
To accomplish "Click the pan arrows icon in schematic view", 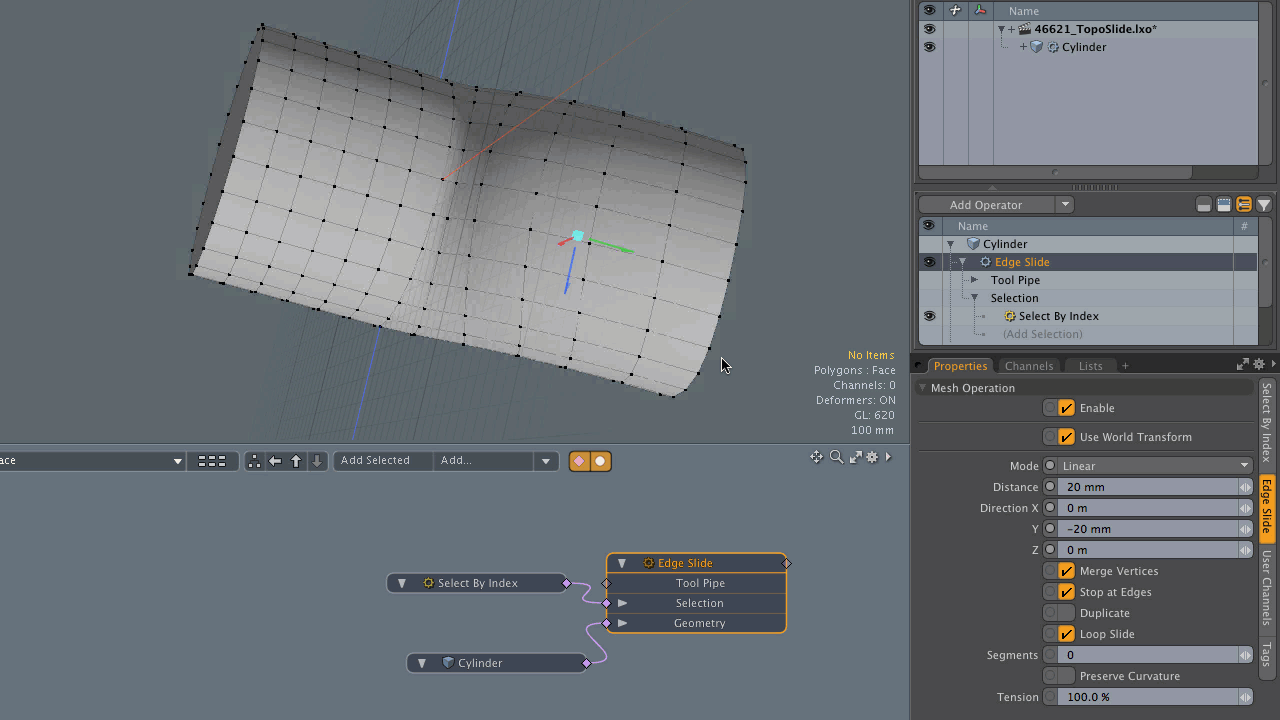I will point(817,457).
